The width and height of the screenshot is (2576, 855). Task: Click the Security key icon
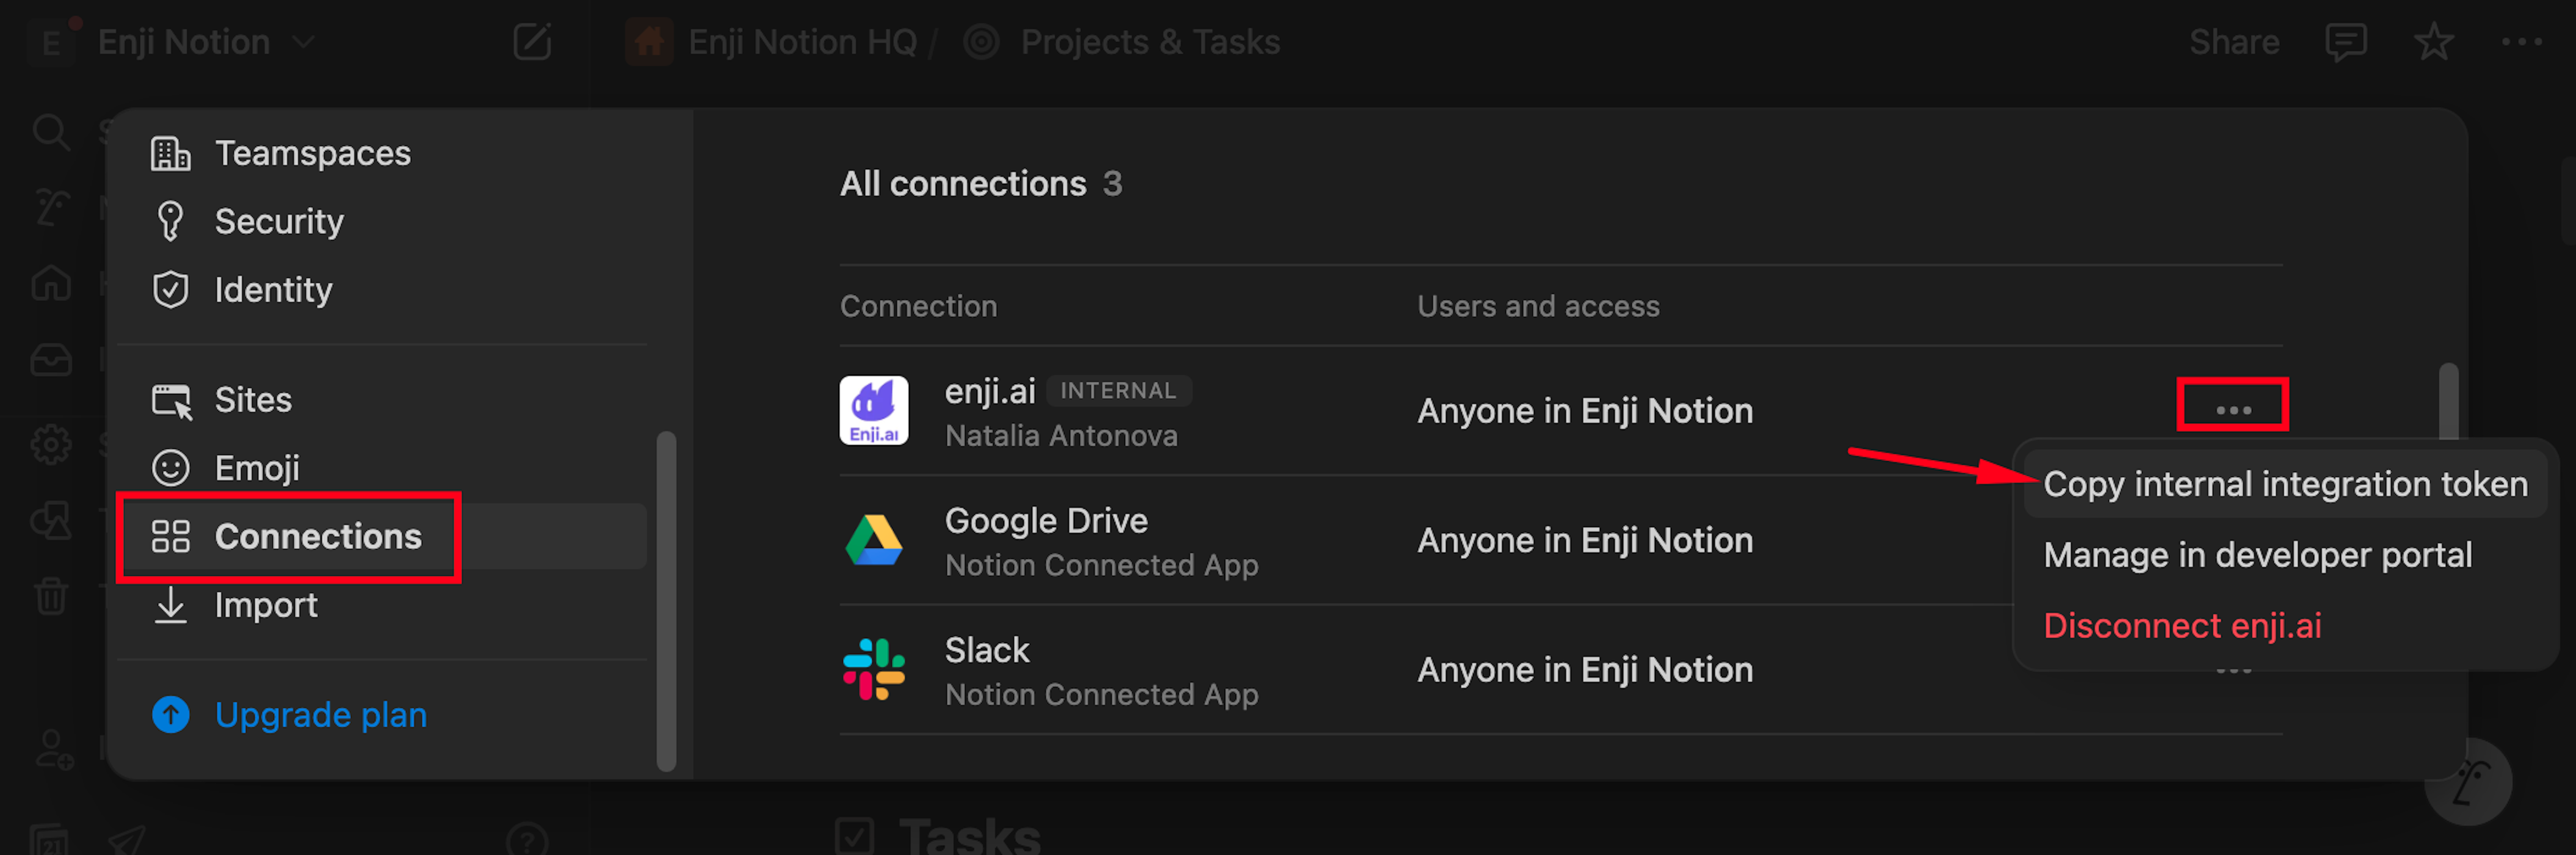click(x=170, y=221)
